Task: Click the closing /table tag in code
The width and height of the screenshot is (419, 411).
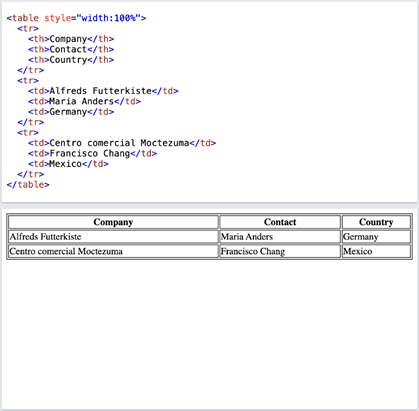Action: click(28, 185)
